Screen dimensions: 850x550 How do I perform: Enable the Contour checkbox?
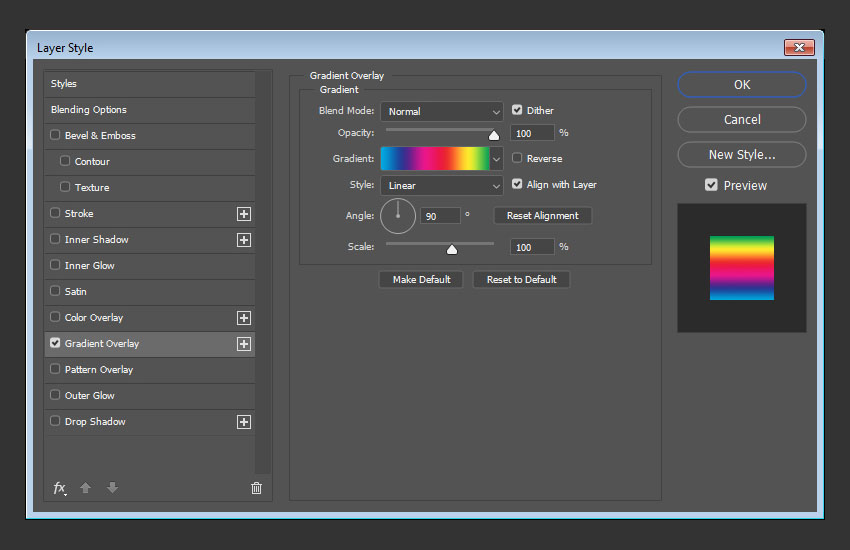pyautogui.click(x=65, y=160)
